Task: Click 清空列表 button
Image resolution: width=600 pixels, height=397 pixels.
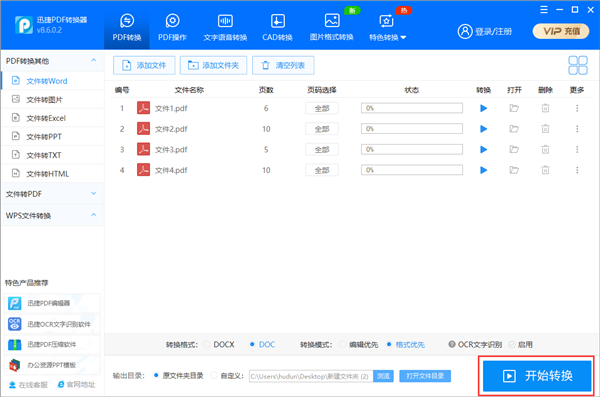Action: [x=283, y=65]
